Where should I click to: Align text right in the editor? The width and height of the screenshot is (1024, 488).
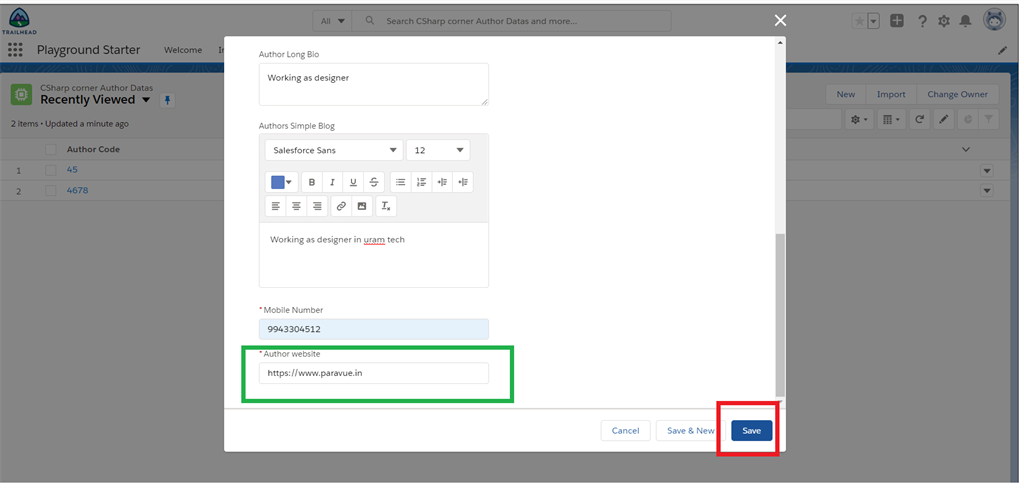(x=317, y=206)
